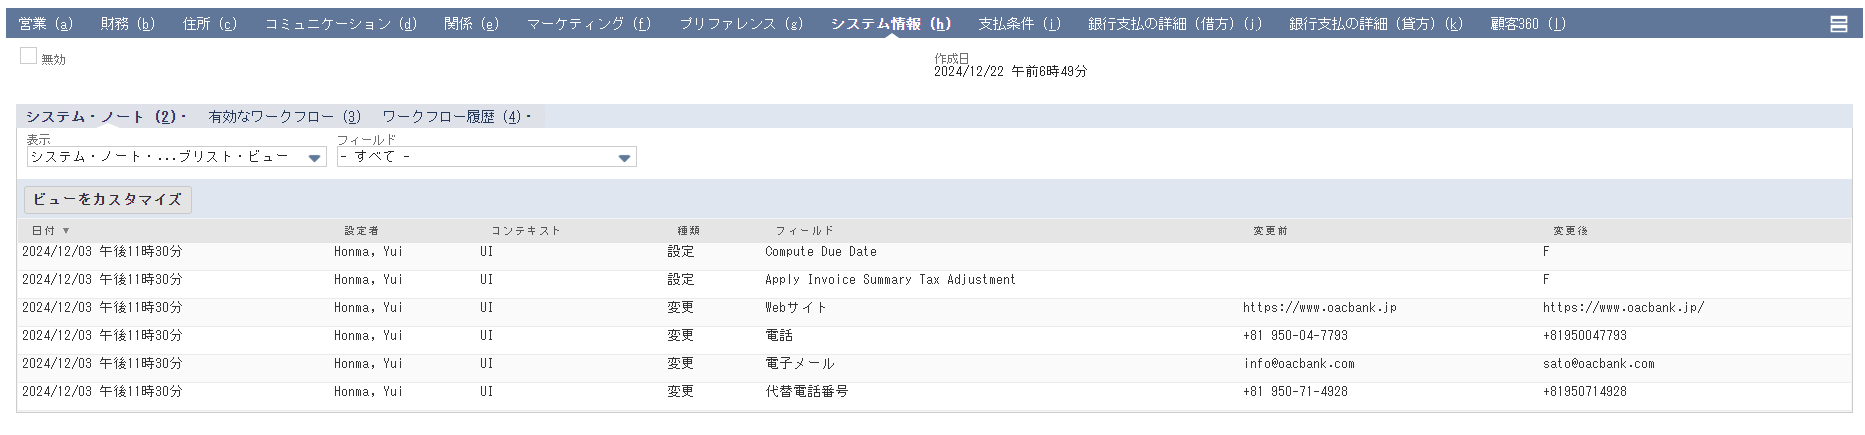Click the 代替電話番号 field cell
The height and width of the screenshot is (435, 1865).
(807, 392)
